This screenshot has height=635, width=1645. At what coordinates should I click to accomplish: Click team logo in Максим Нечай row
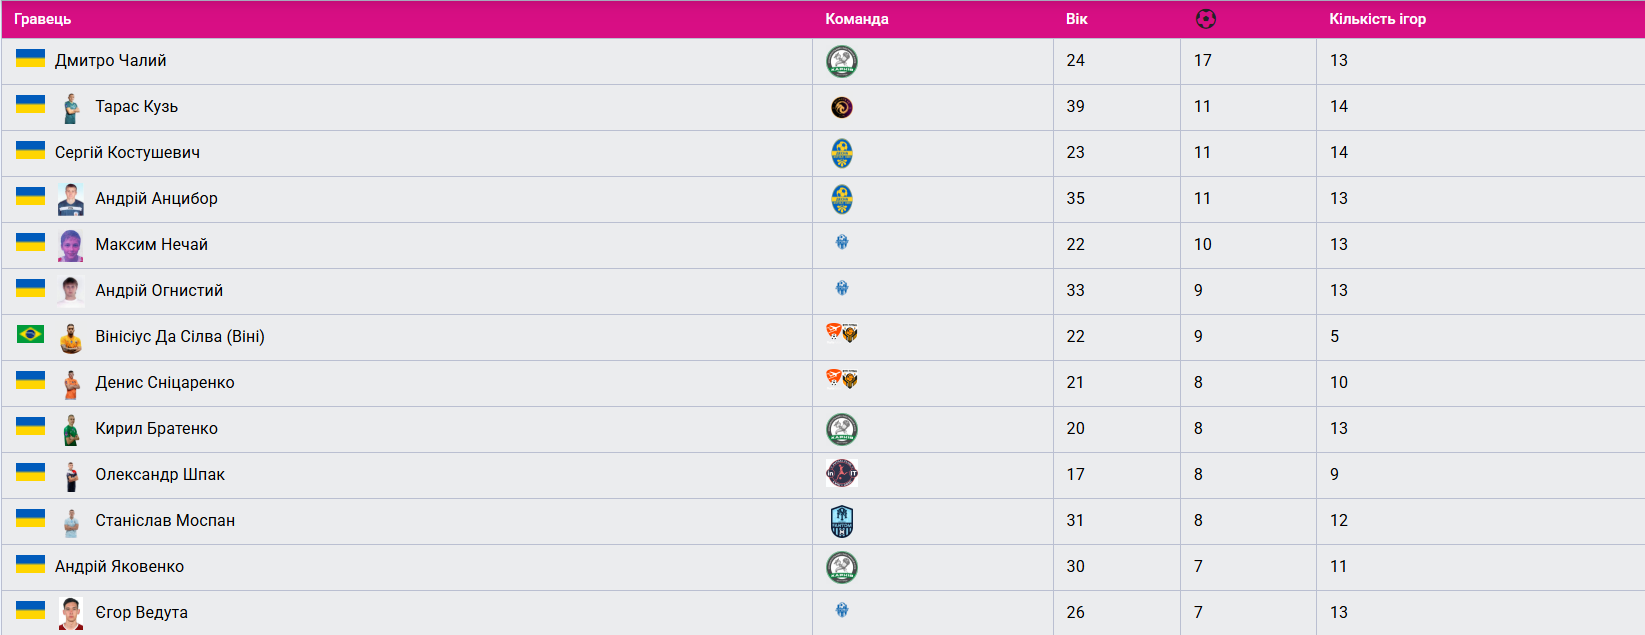(842, 242)
